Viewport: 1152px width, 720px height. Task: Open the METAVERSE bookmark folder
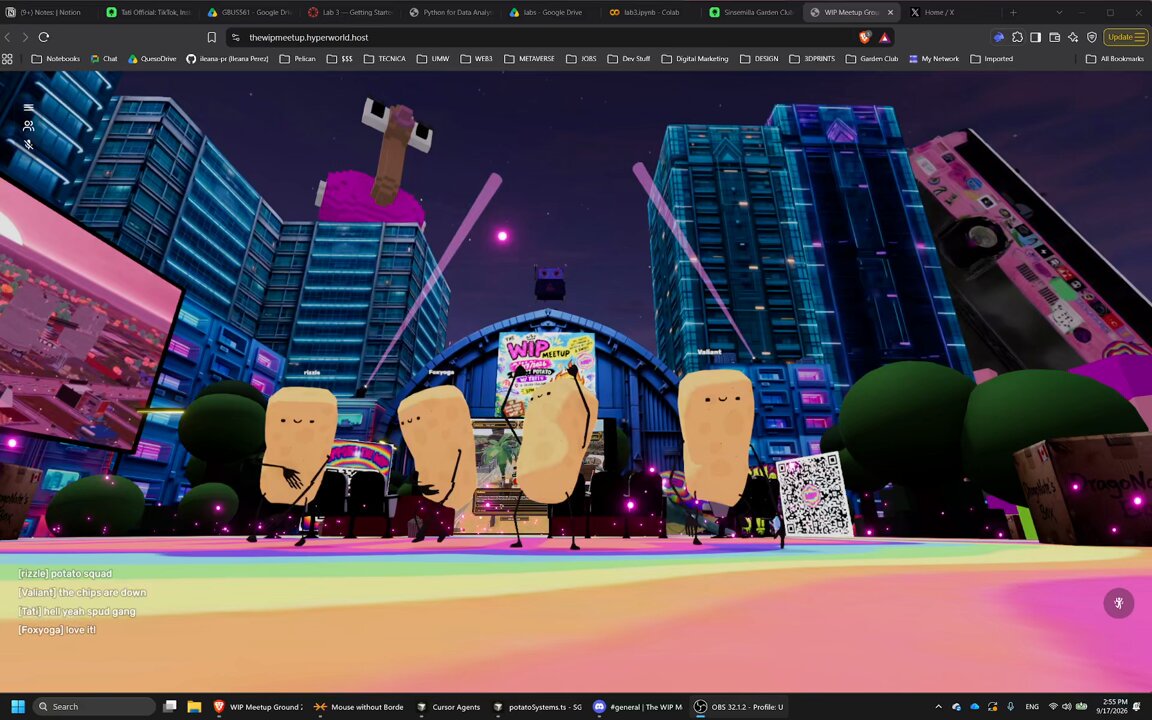[x=530, y=59]
